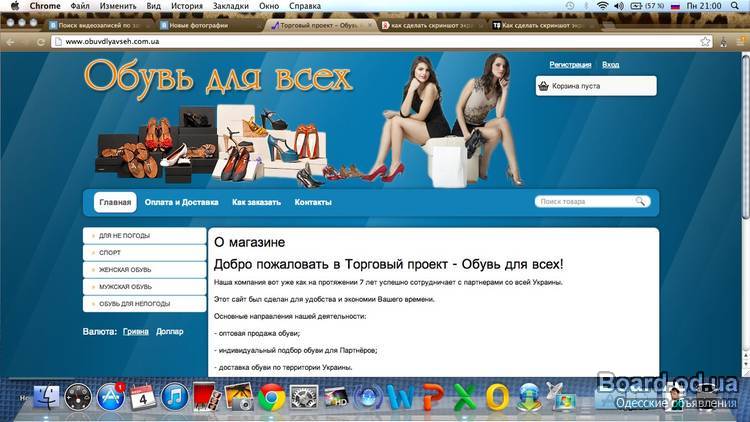Go to the 'Оплата и Доставка' page
Viewport: 750px width, 422px height.
[181, 202]
